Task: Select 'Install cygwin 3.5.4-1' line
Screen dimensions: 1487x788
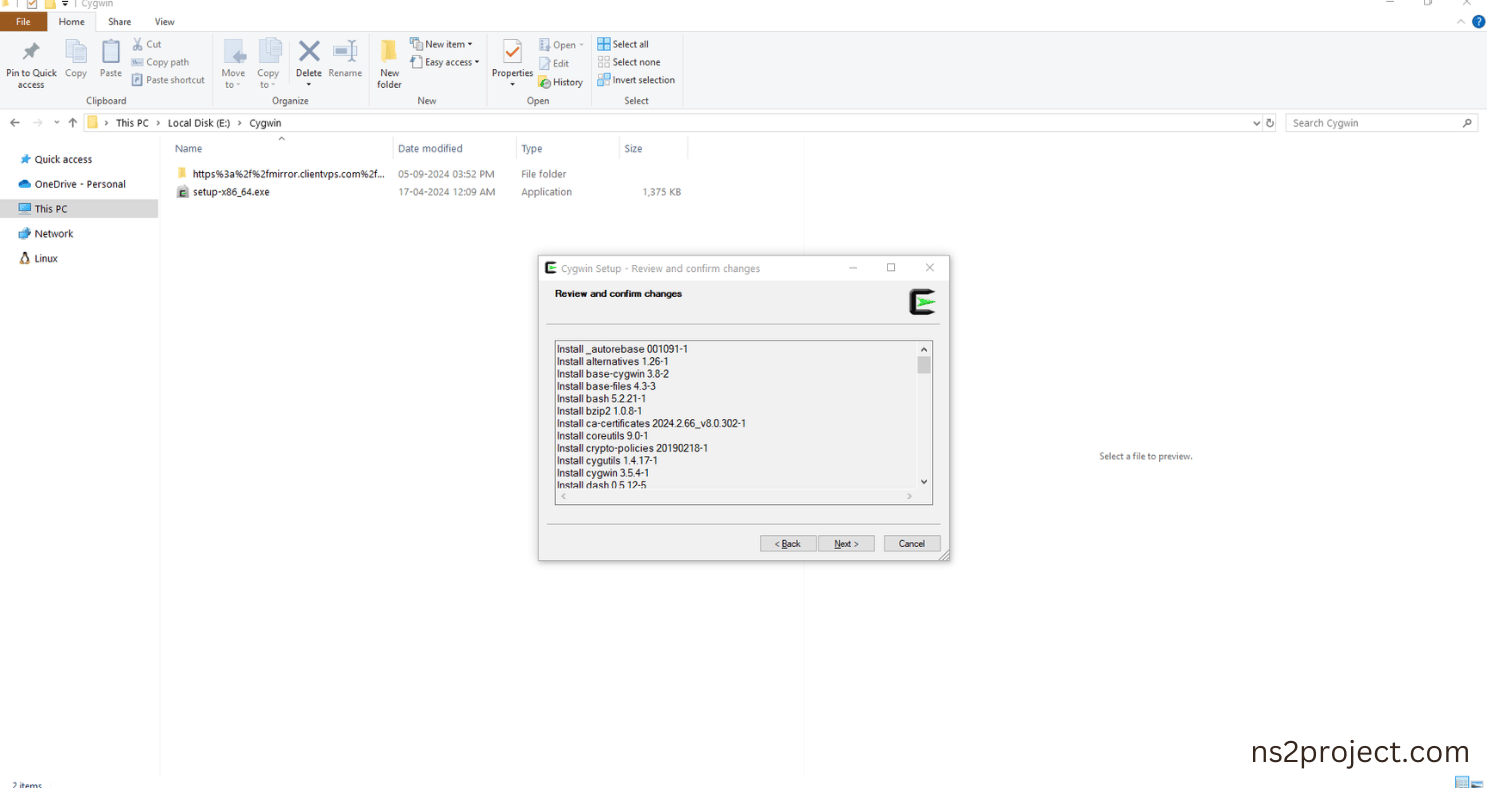Action: [x=603, y=473]
